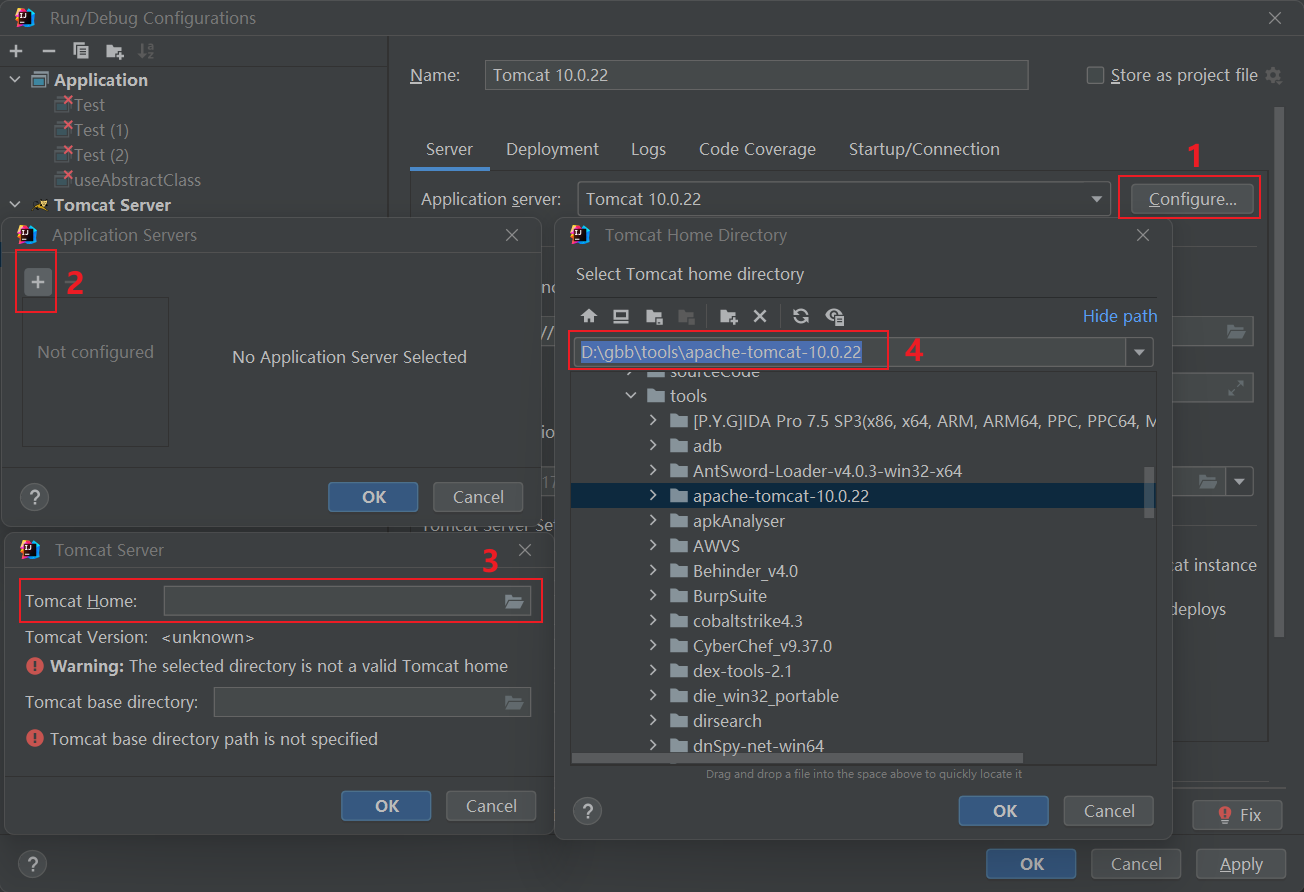1304x892 pixels.
Task: Click OK in Application Servers dialog
Action: click(x=373, y=497)
